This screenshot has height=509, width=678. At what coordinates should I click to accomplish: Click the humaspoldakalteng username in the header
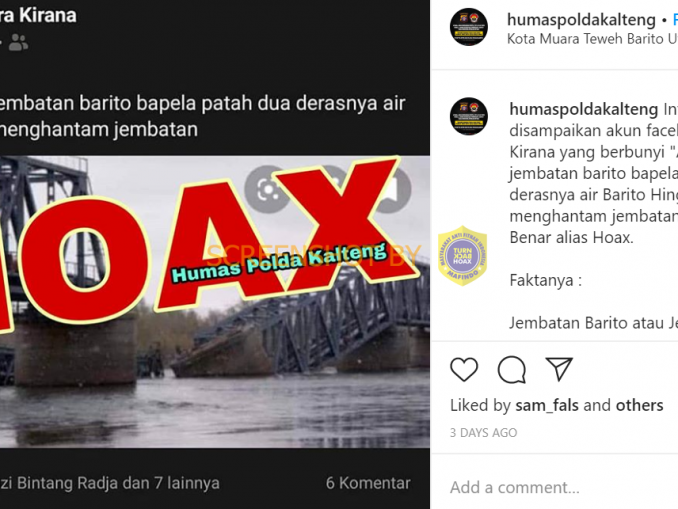[x=581, y=19]
